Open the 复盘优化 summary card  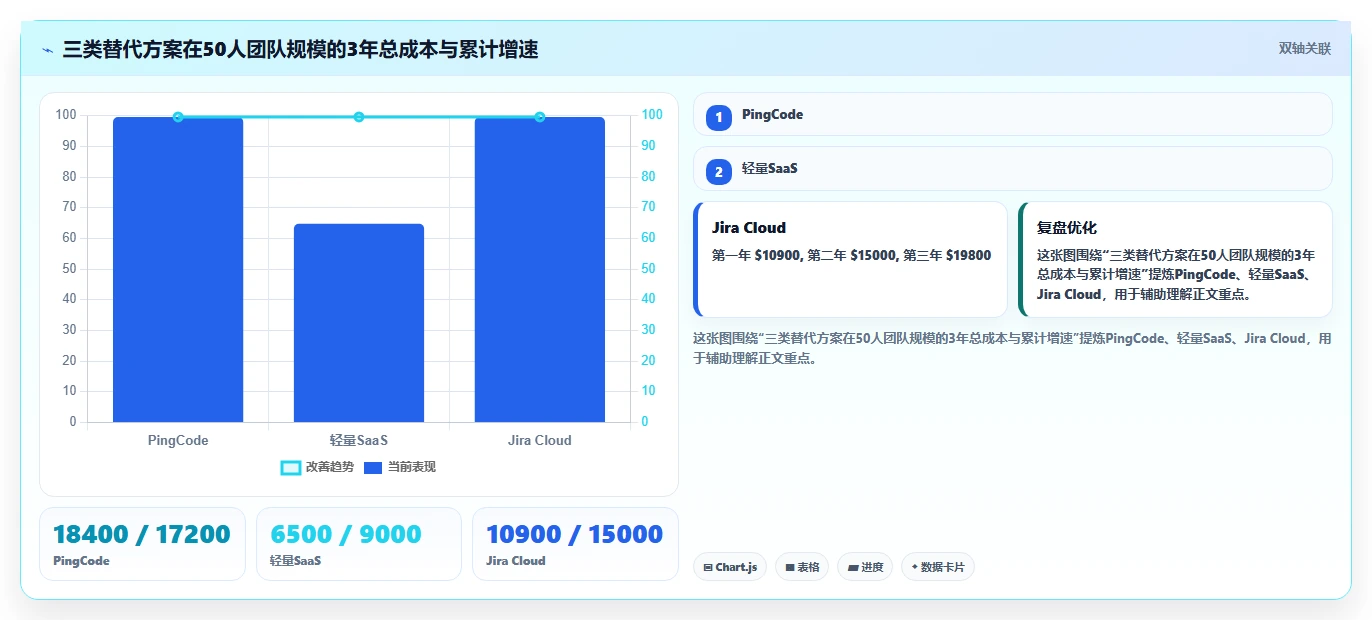coord(1175,259)
